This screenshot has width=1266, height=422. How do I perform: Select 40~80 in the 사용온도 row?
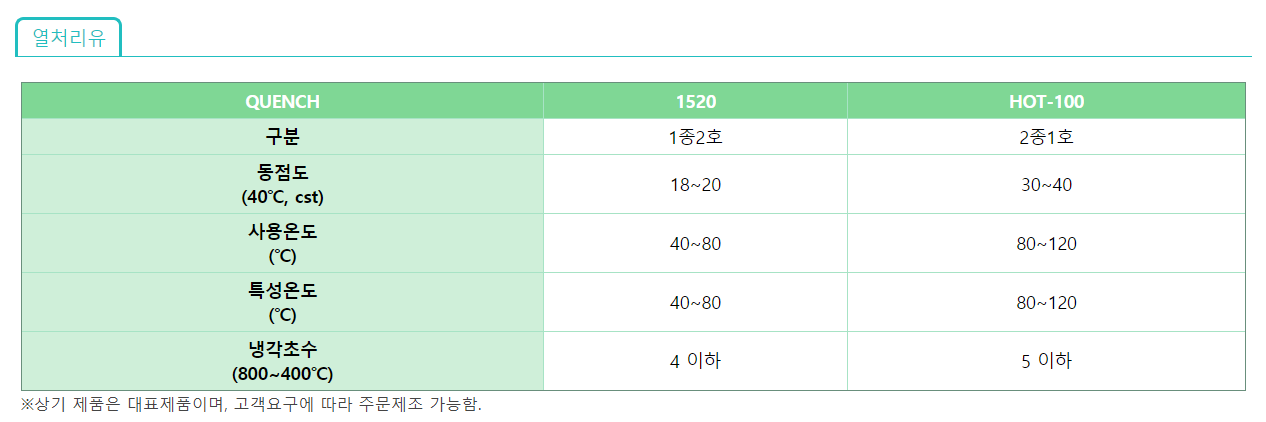pos(696,244)
